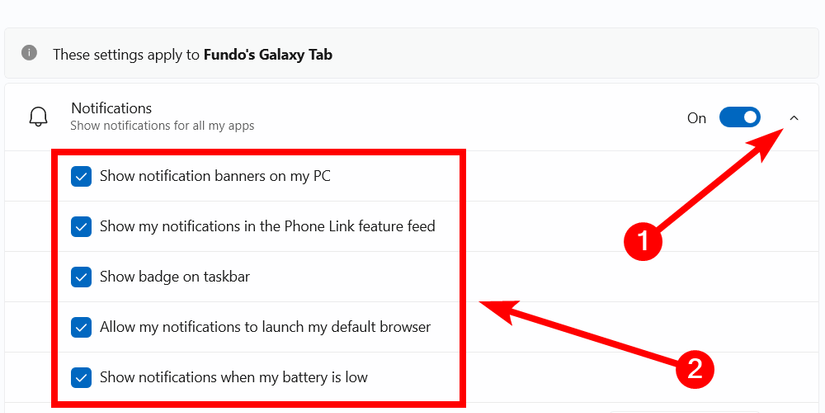Screen dimensions: 825x413
Task: Turn off the Notifications toggle switch
Action: coord(740,118)
